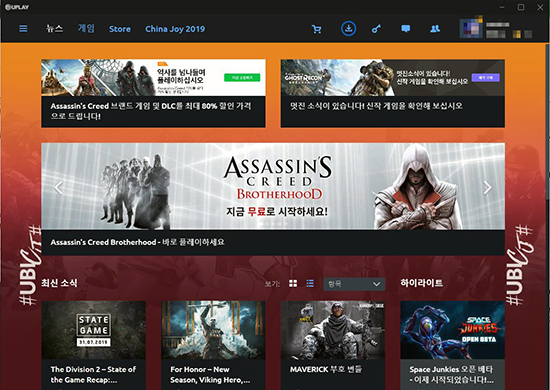550x390 pixels.
Task: Go to previous carousel banner arrow
Action: click(59, 188)
